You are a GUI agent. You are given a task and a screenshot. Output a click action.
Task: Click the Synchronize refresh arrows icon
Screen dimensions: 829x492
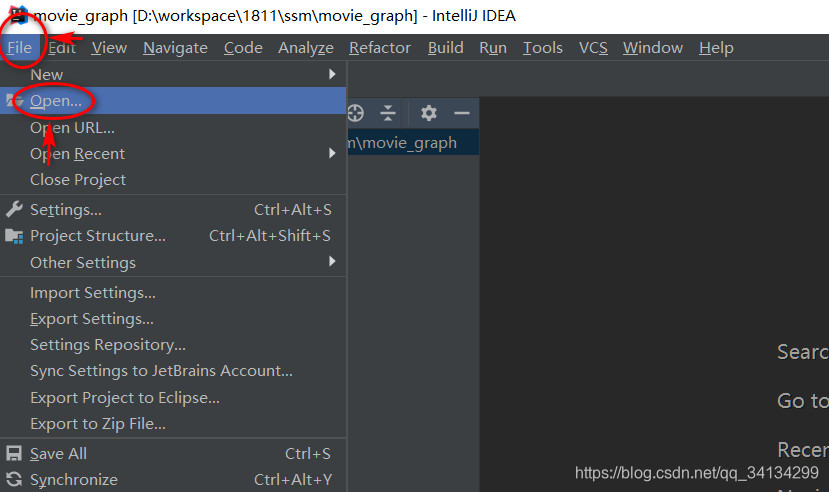tap(14, 479)
